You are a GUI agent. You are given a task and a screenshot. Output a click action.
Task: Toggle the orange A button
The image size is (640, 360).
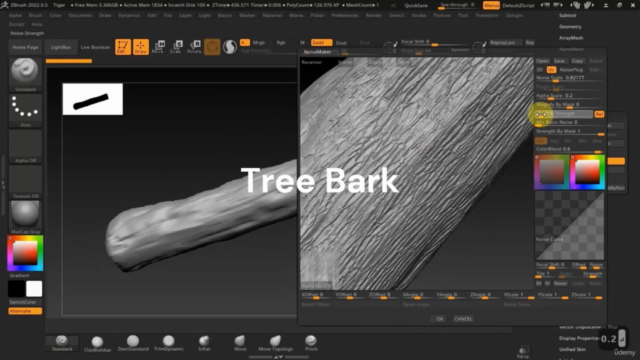[244, 42]
